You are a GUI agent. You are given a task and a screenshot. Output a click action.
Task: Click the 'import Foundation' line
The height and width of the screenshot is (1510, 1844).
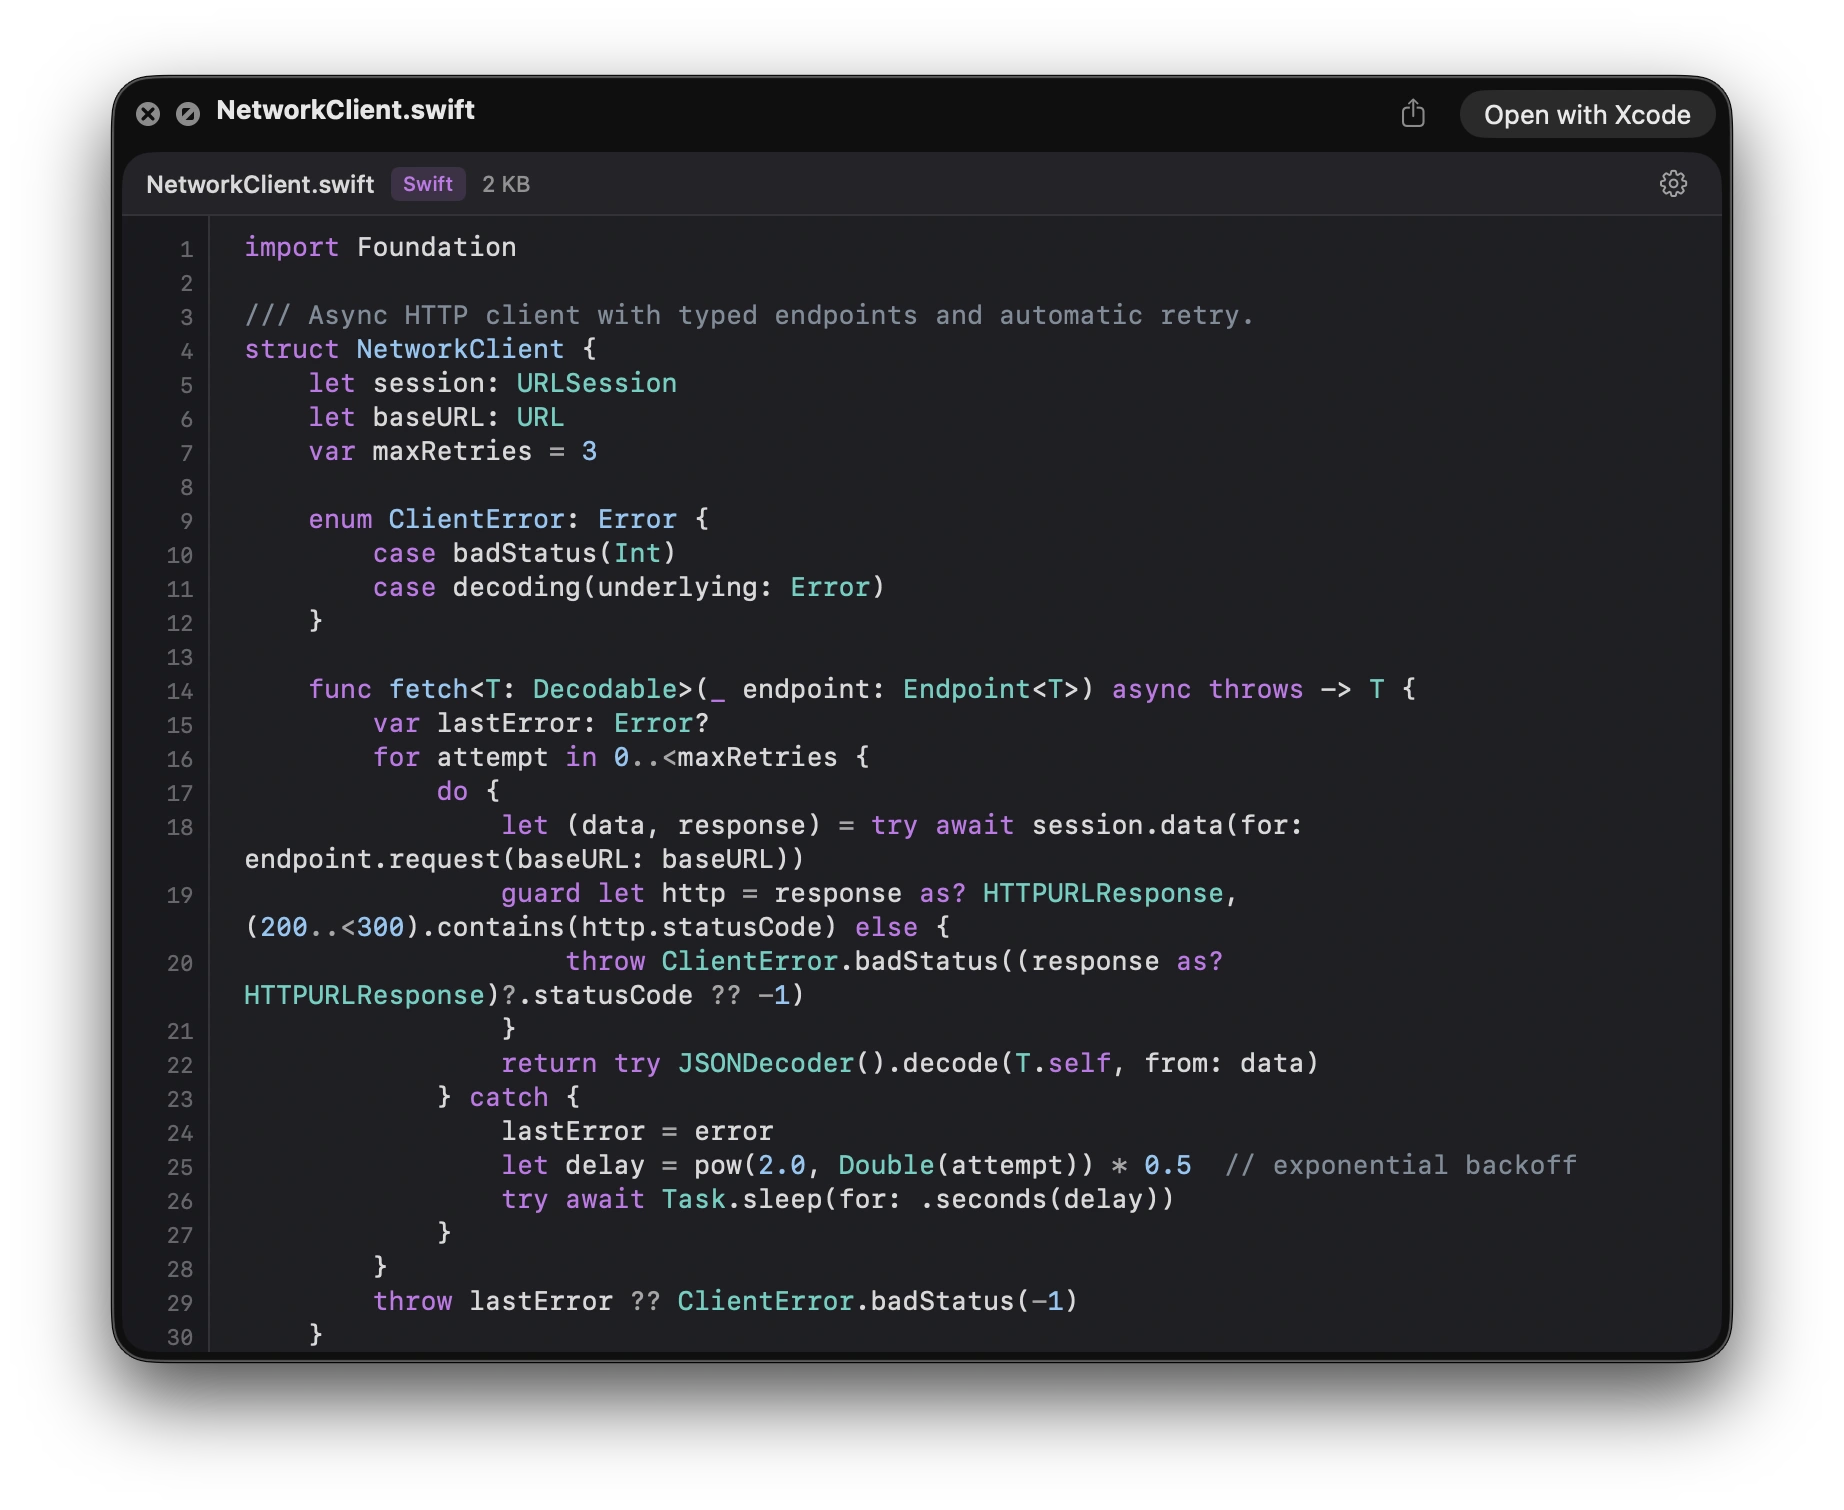[380, 247]
